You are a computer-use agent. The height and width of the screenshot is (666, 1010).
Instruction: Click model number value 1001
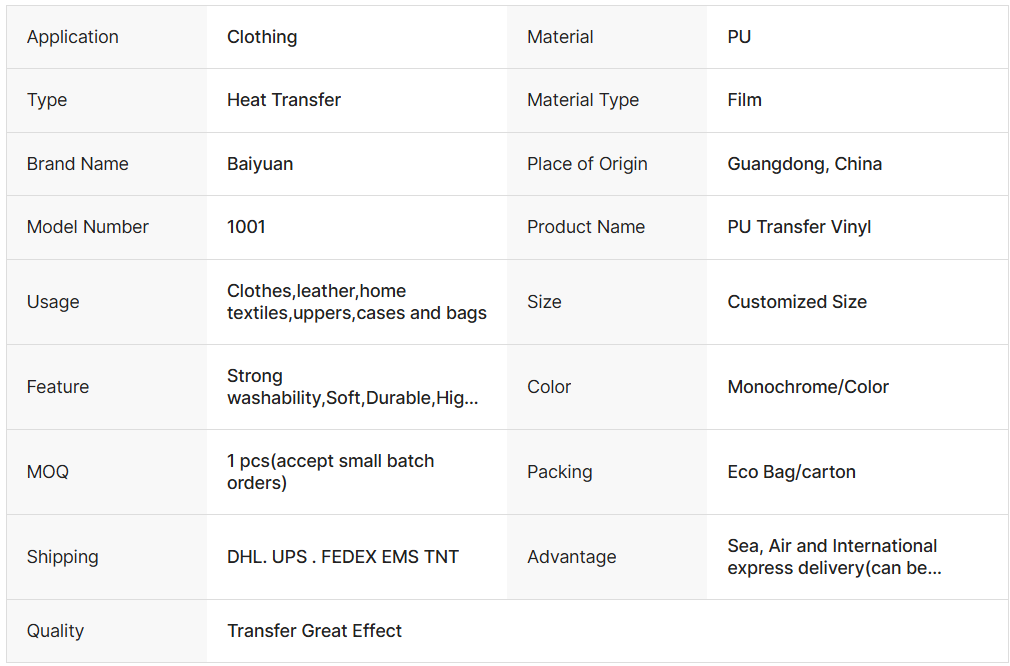point(246,227)
